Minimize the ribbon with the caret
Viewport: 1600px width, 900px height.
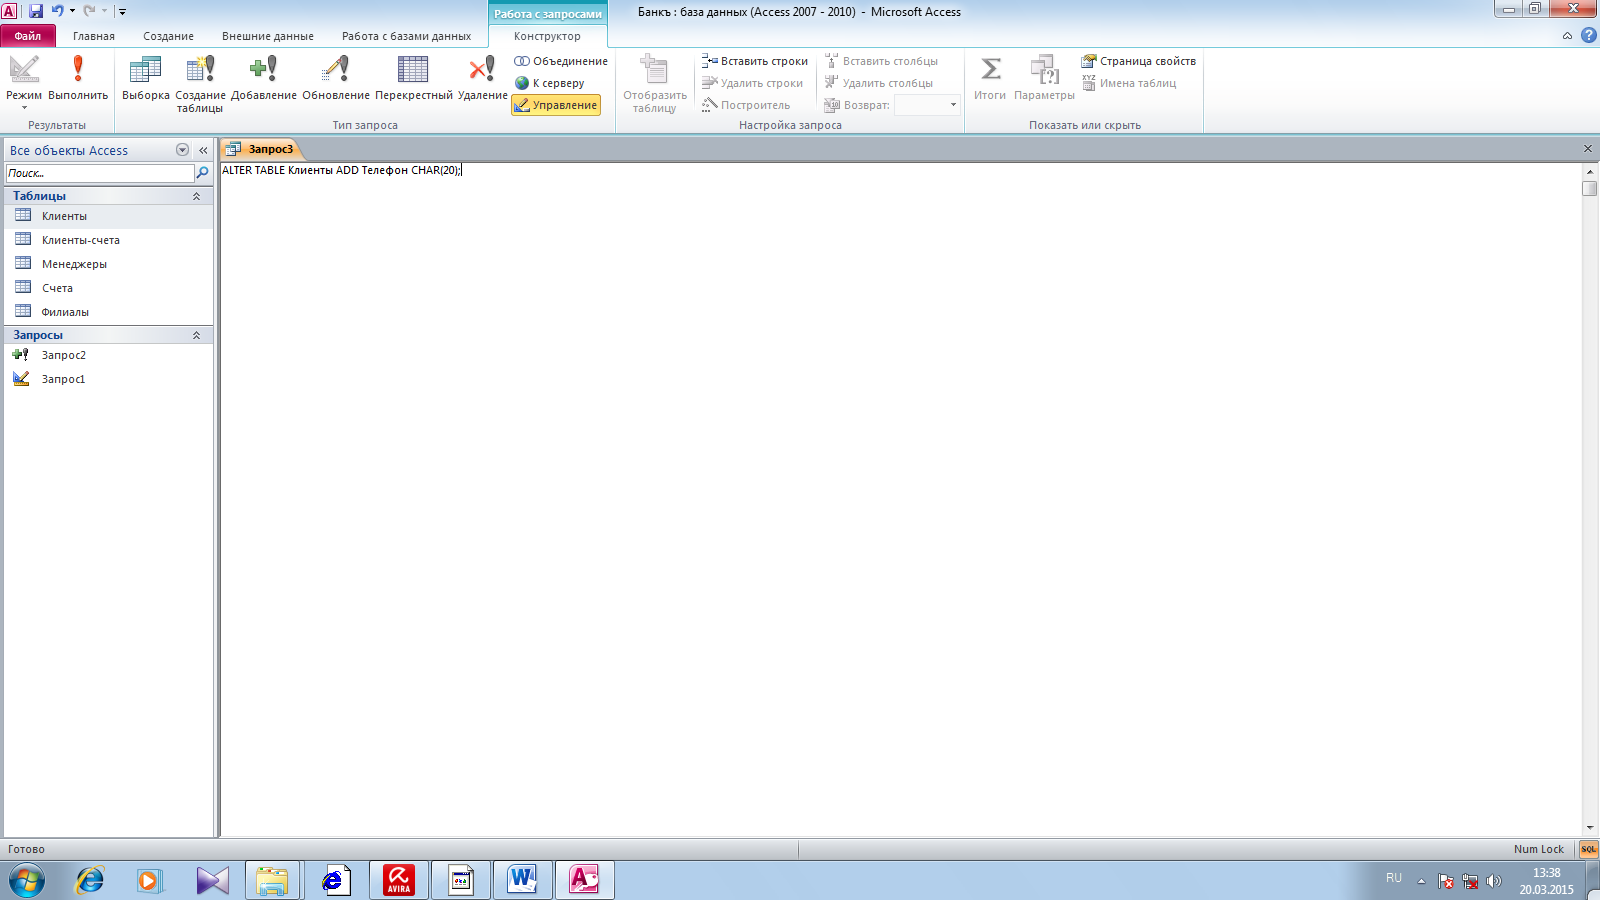tap(1567, 36)
